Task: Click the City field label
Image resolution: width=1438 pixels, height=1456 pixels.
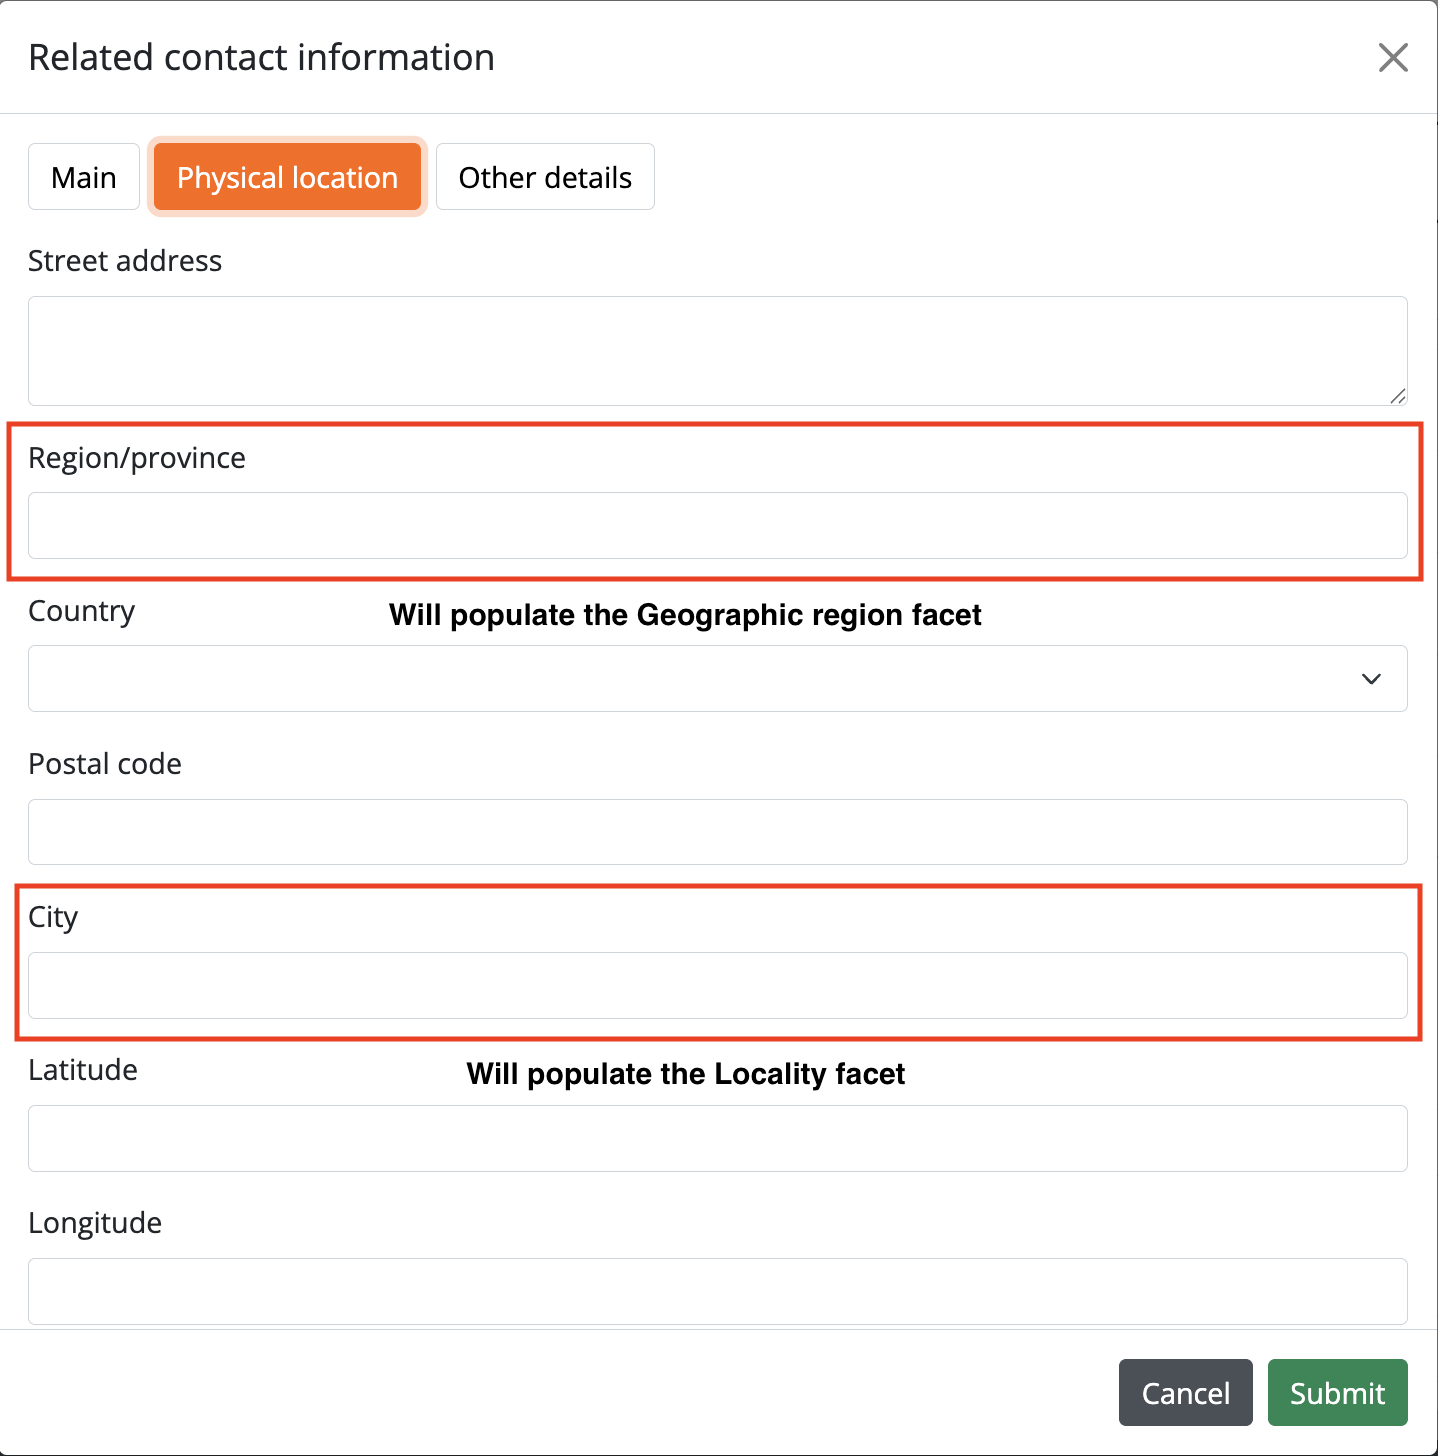Action: tap(53, 917)
